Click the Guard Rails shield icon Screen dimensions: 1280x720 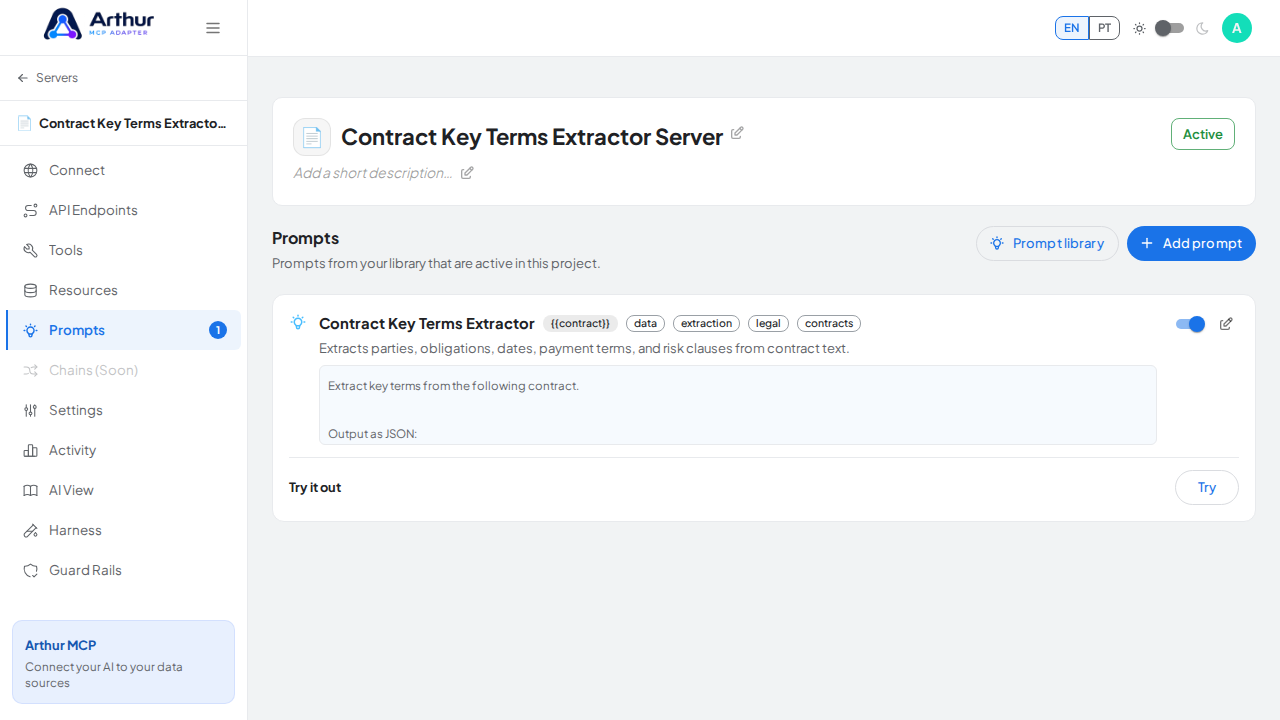click(x=30, y=570)
